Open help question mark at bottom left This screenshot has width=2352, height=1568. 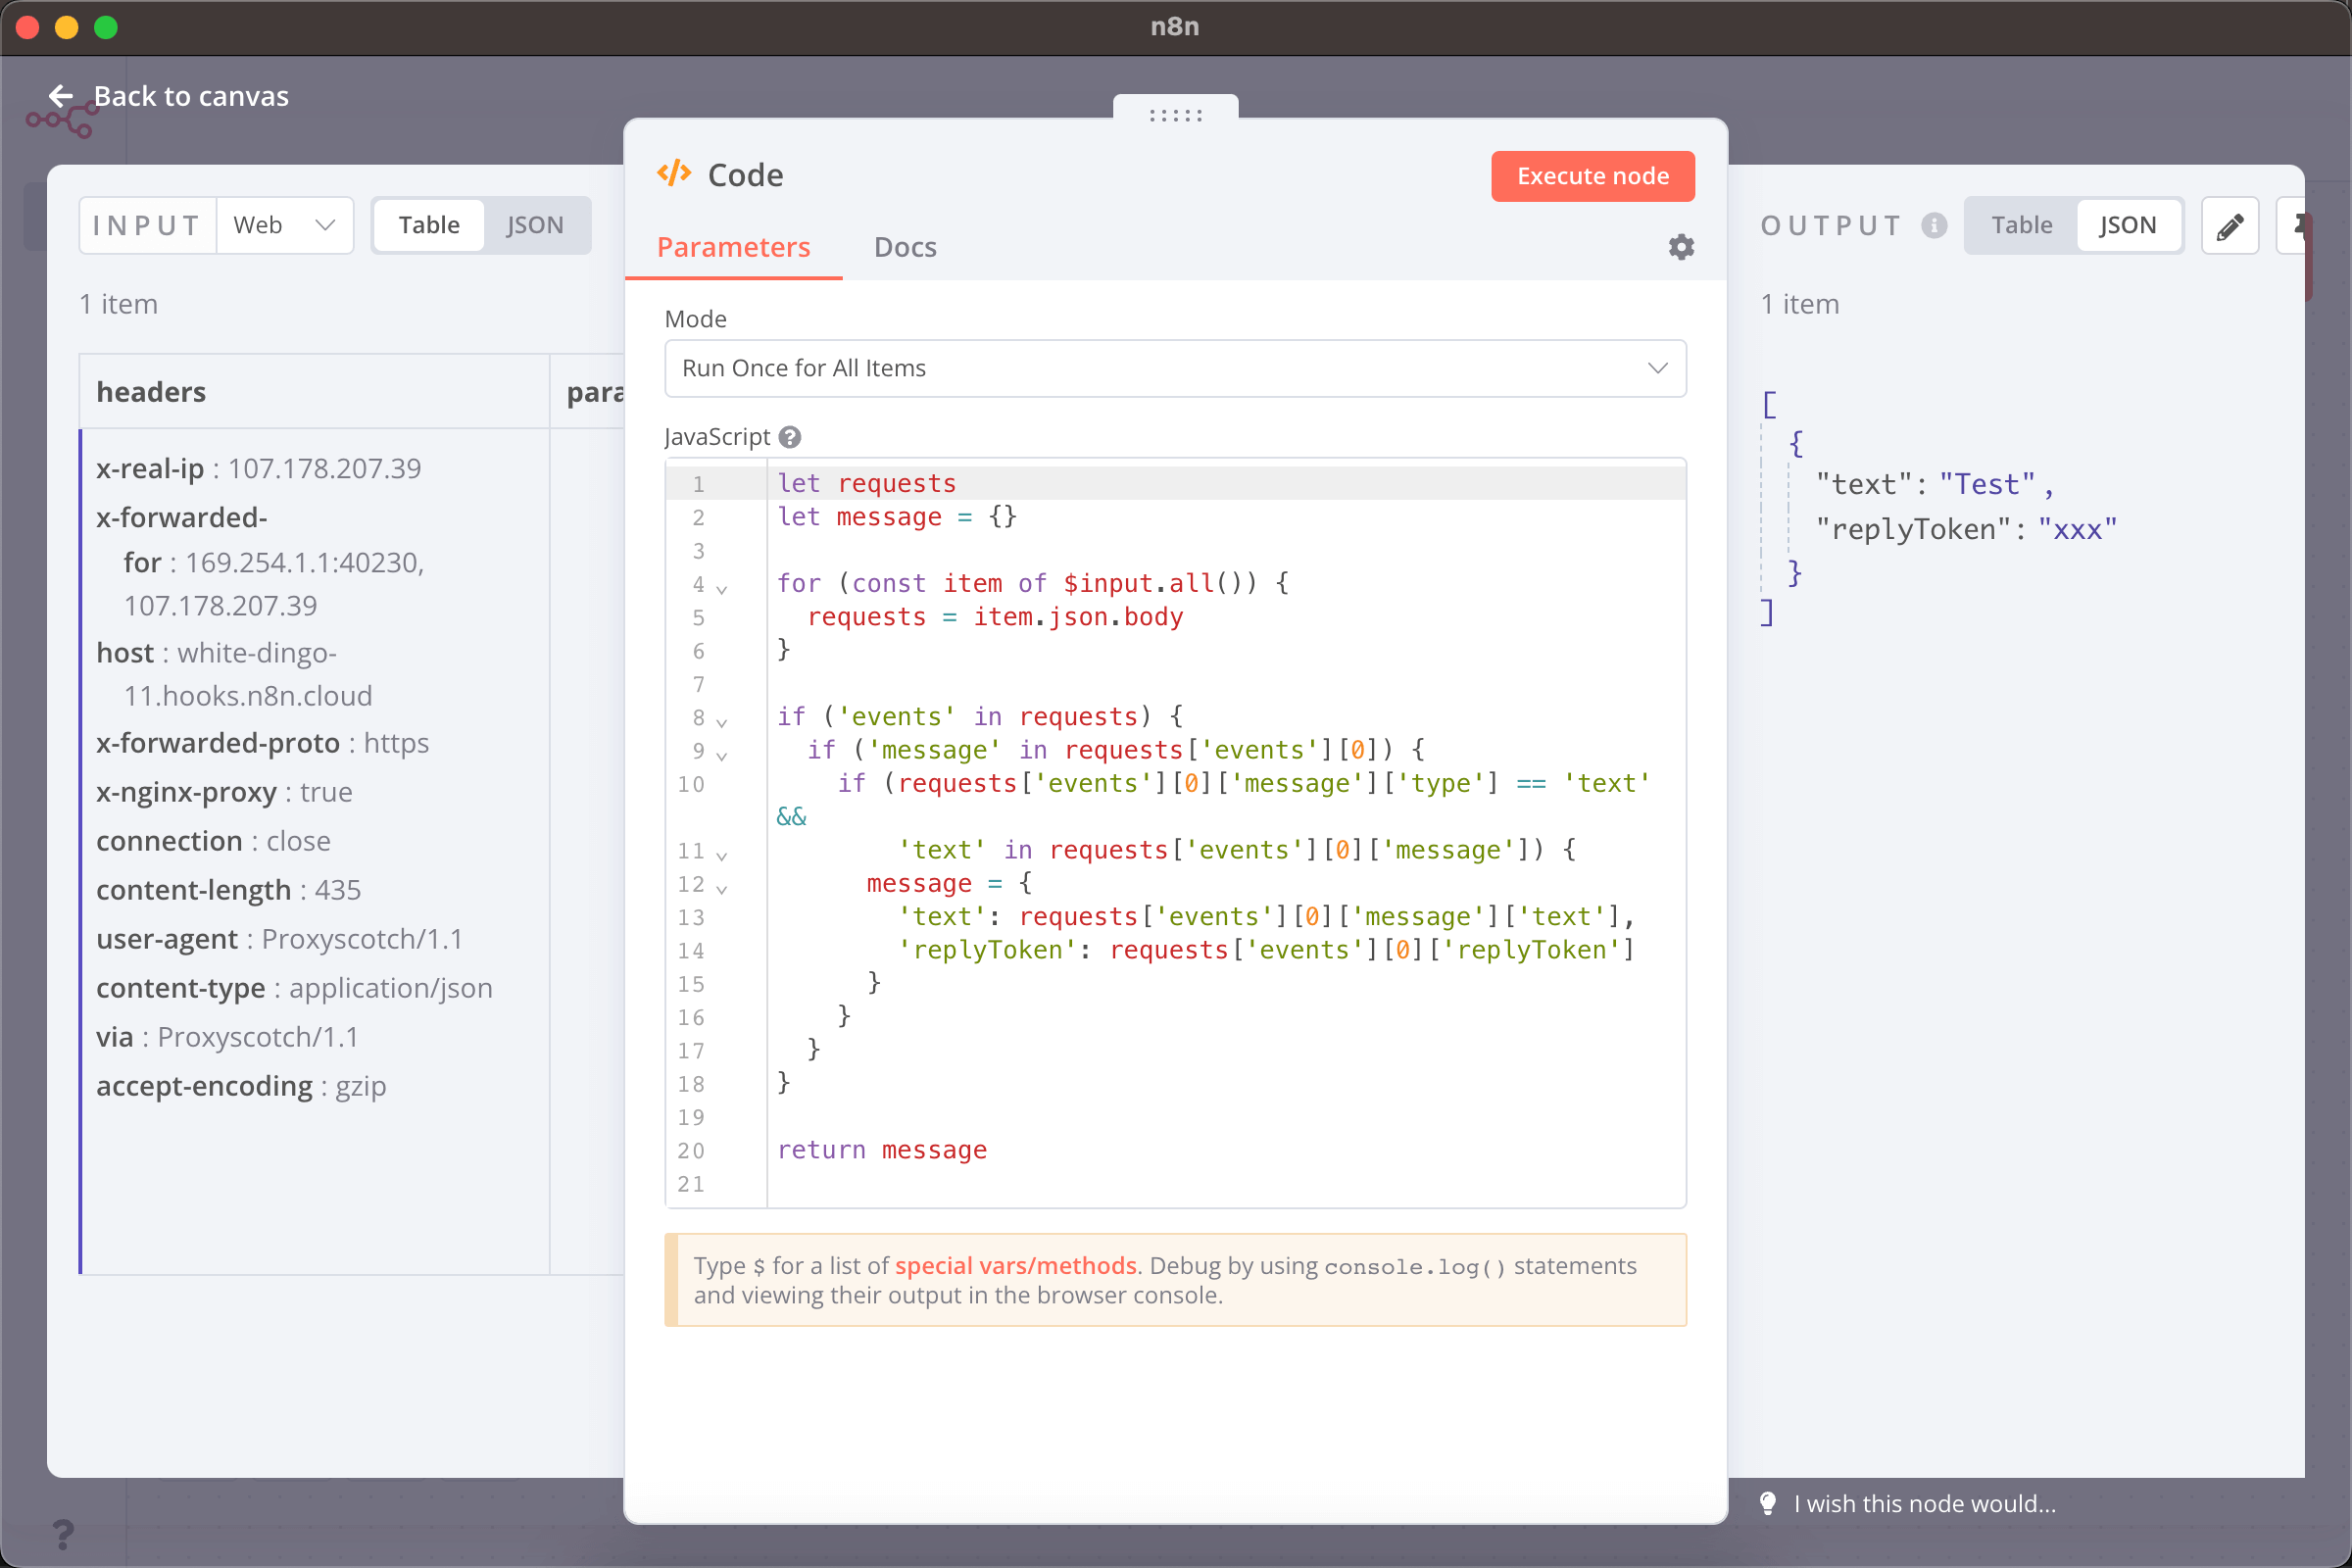pyautogui.click(x=62, y=1533)
